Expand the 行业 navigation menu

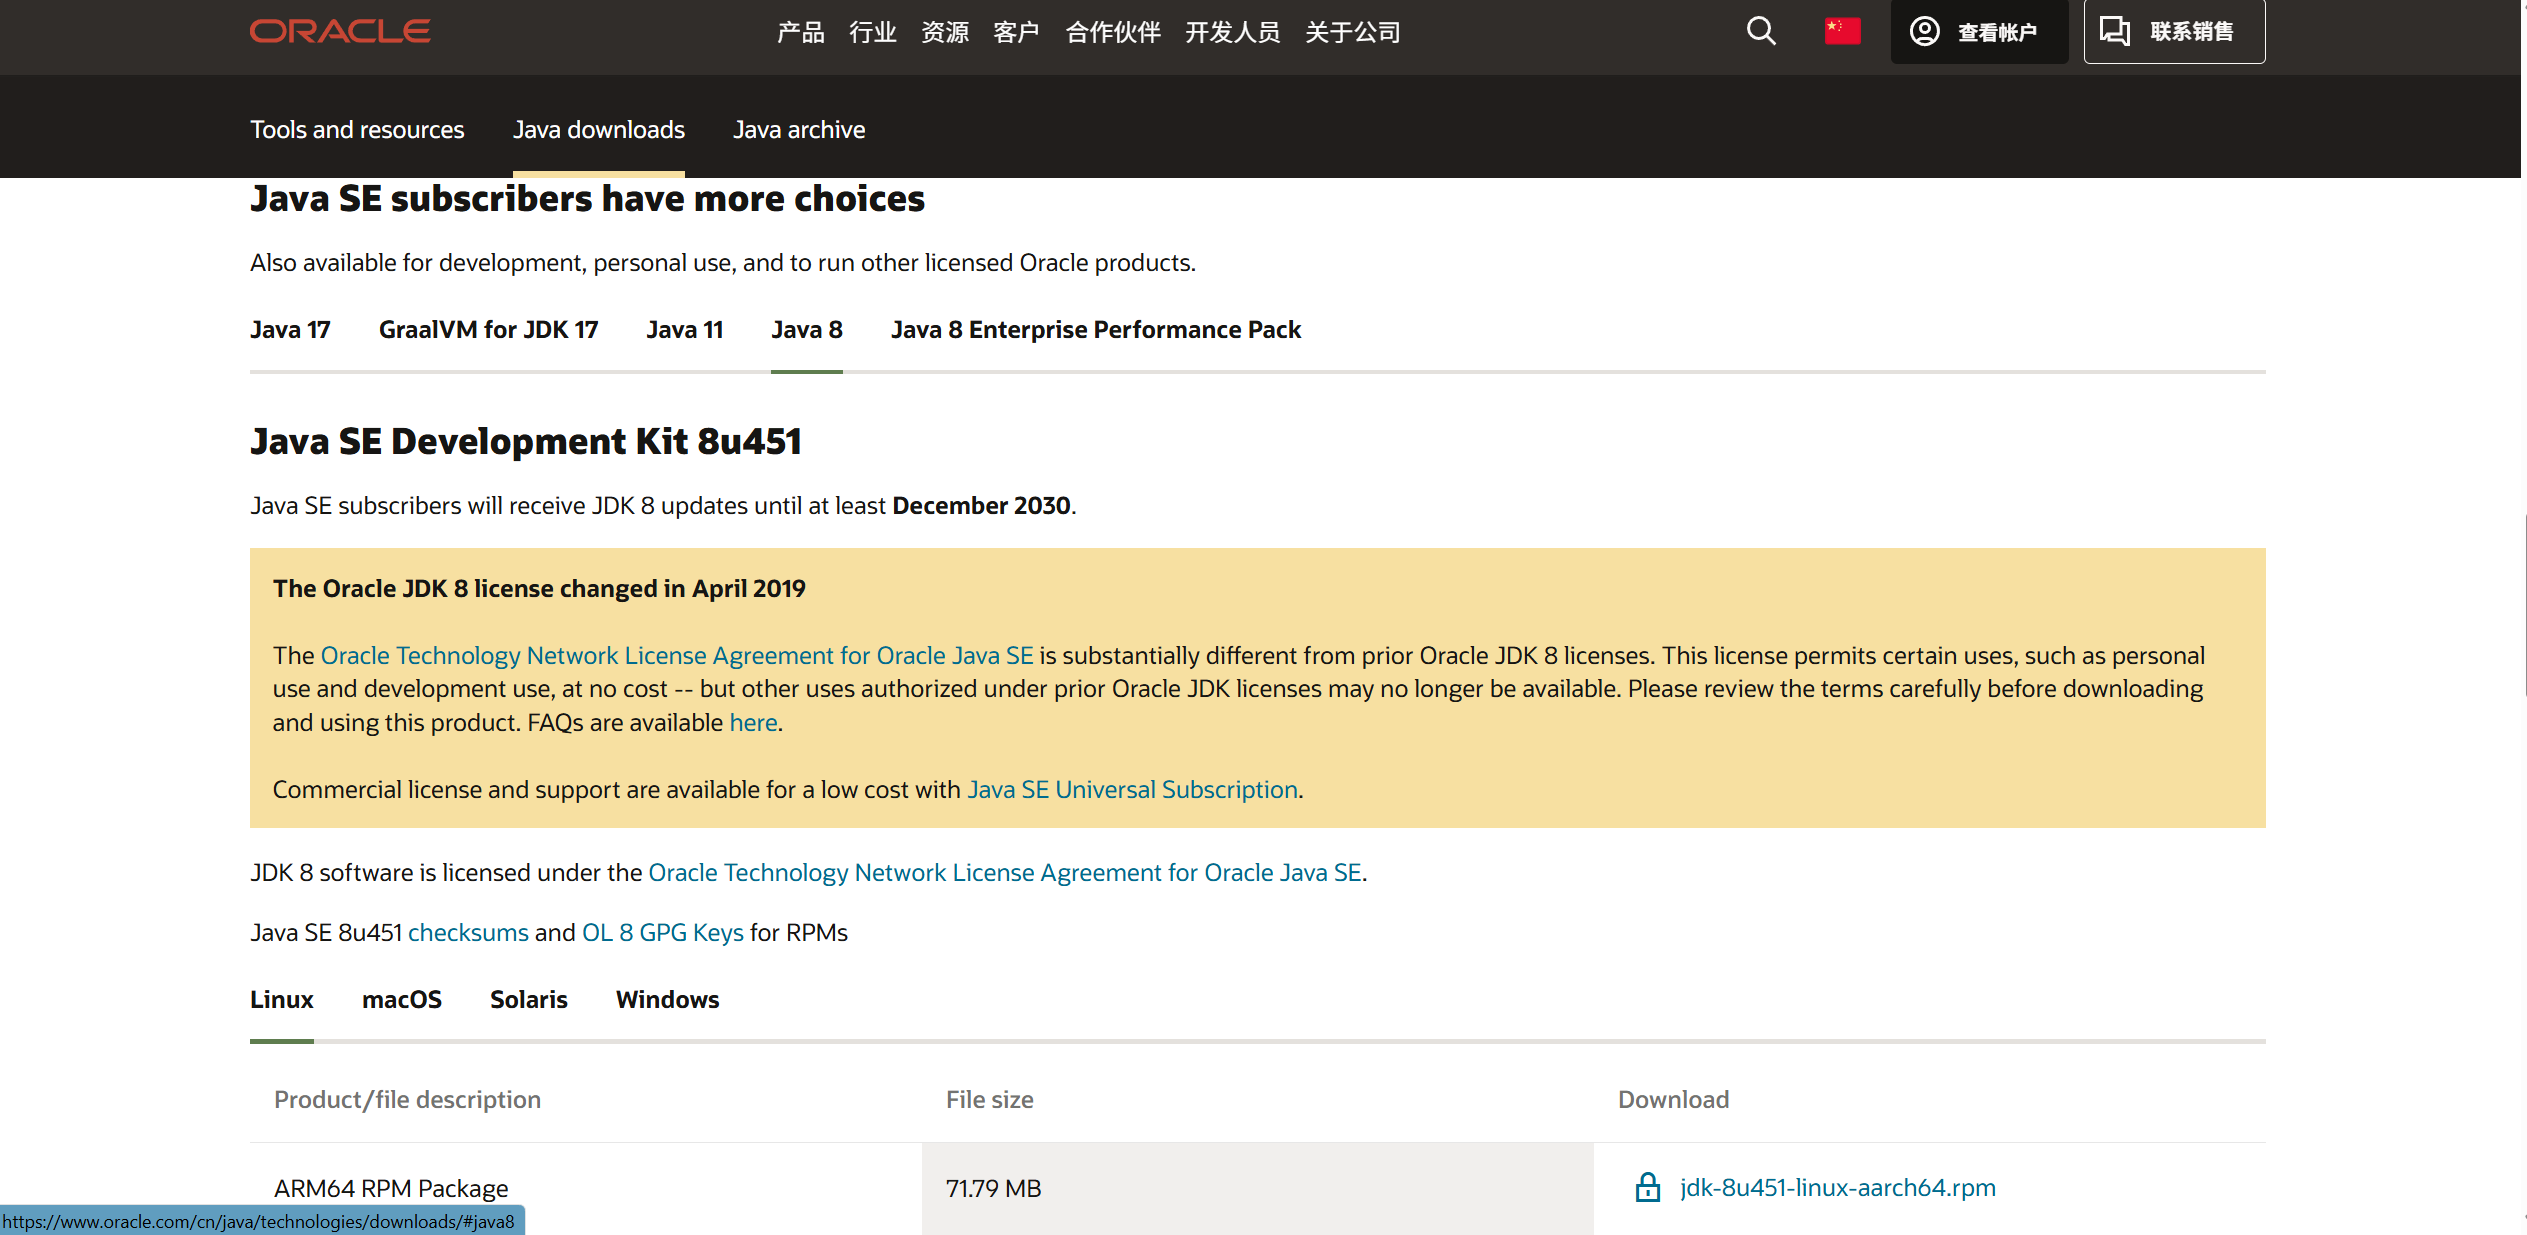coord(872,32)
